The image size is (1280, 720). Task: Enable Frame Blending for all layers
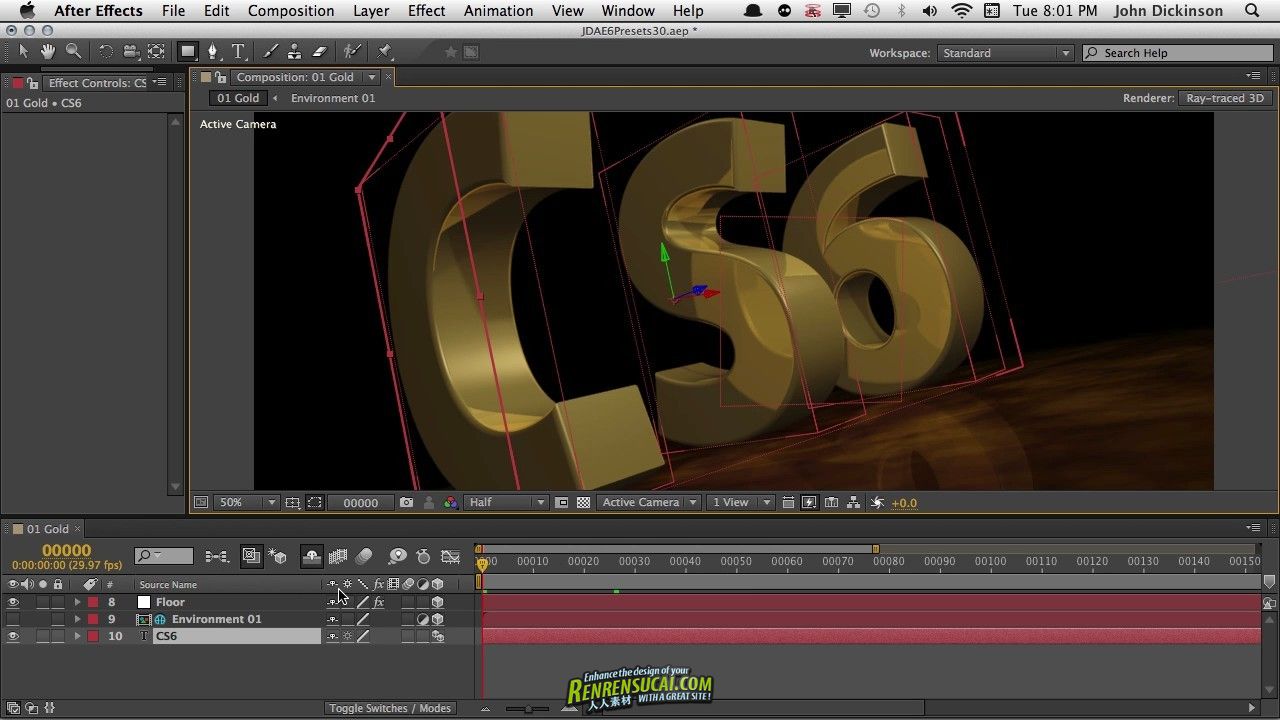pyautogui.click(x=338, y=556)
